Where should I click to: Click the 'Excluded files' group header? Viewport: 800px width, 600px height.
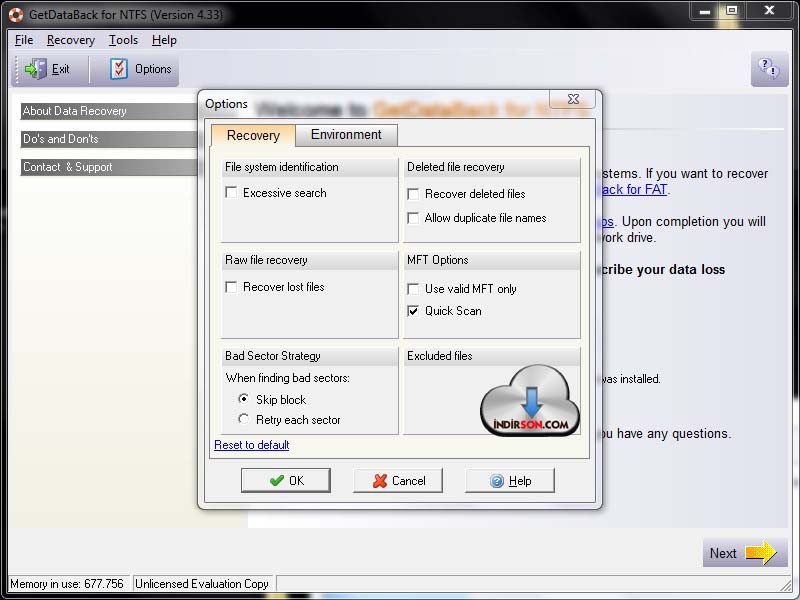[x=492, y=356]
